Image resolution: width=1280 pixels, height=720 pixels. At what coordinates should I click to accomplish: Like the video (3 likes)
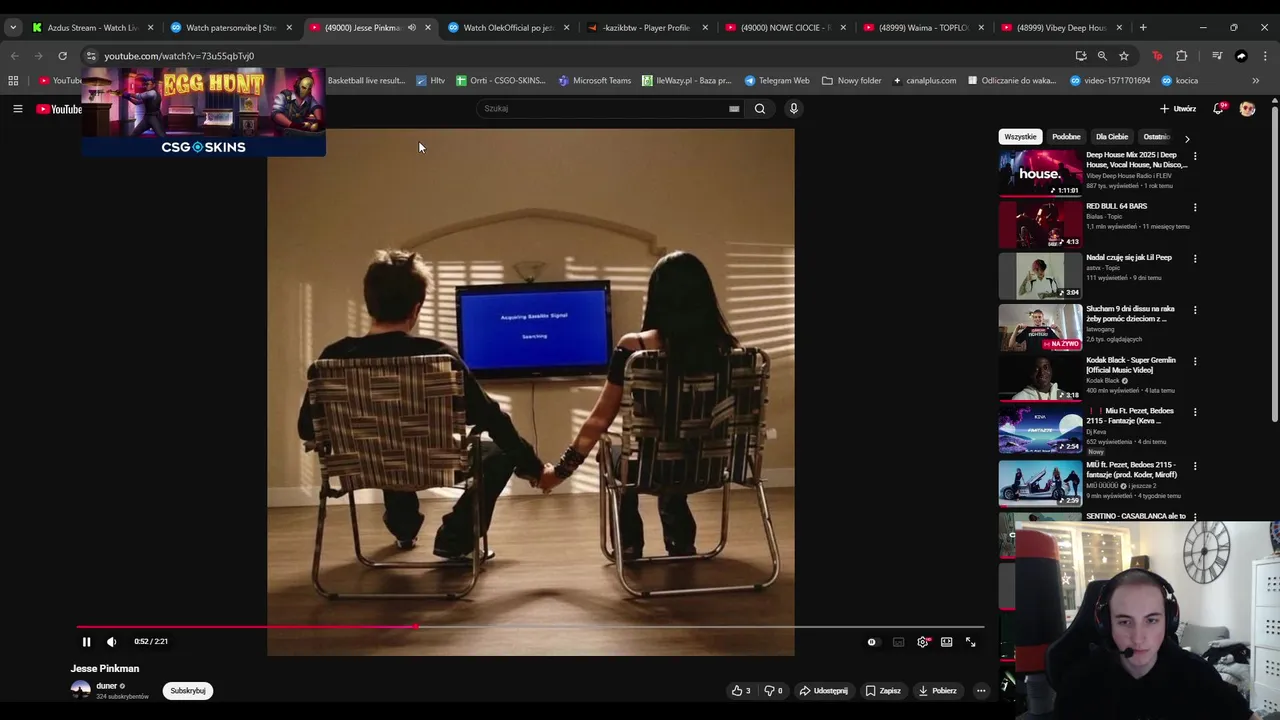[741, 691]
